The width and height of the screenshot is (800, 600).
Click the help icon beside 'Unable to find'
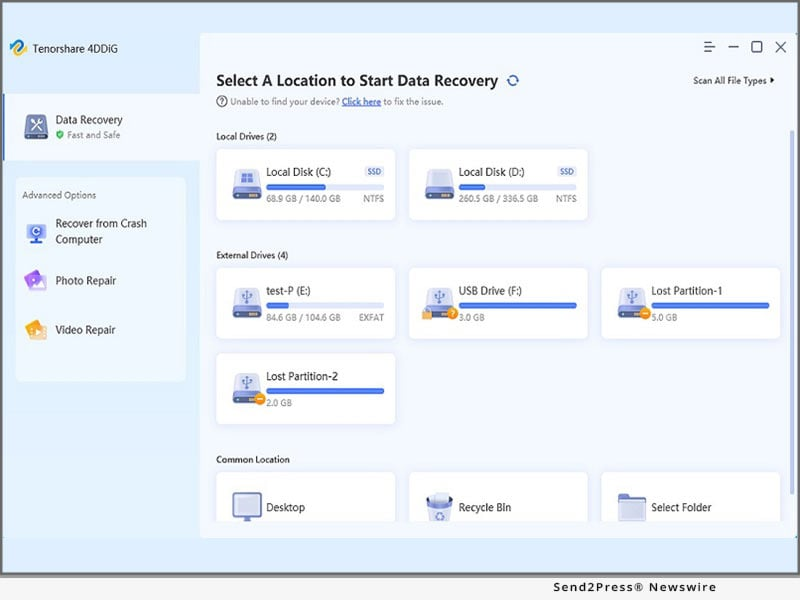tap(221, 102)
